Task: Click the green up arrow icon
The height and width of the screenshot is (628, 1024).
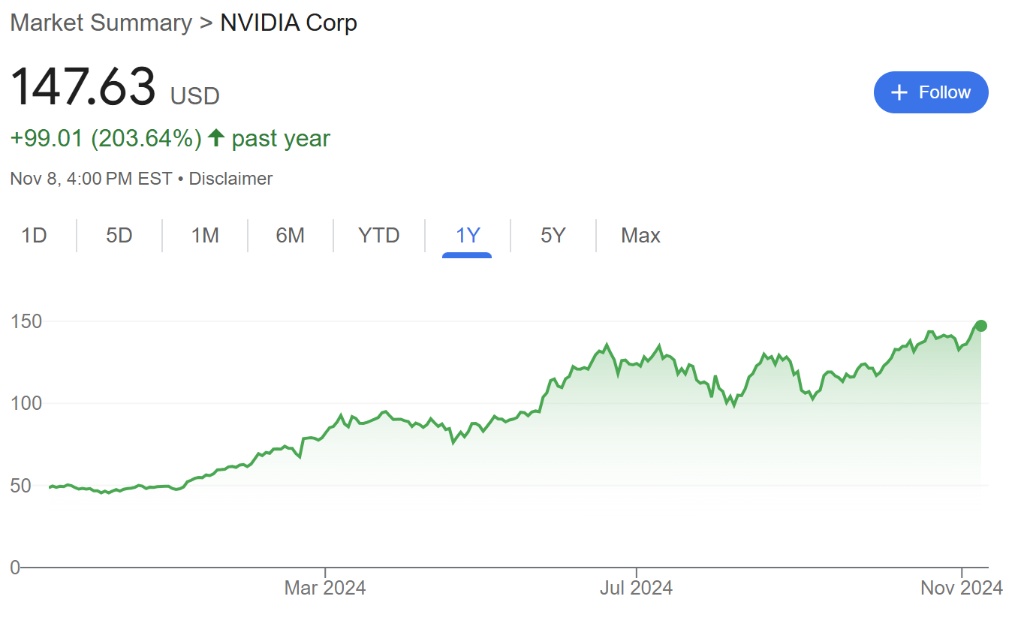Action: point(216,138)
